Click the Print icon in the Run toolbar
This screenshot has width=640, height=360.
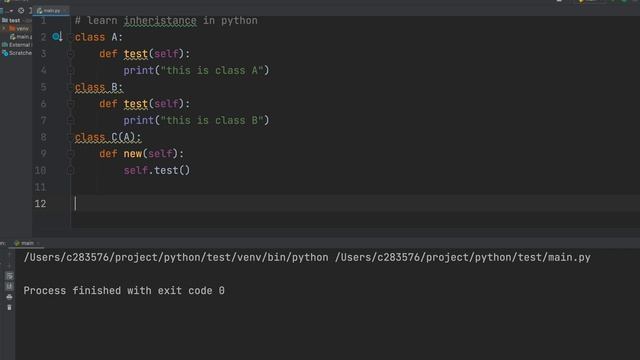tap(9, 297)
